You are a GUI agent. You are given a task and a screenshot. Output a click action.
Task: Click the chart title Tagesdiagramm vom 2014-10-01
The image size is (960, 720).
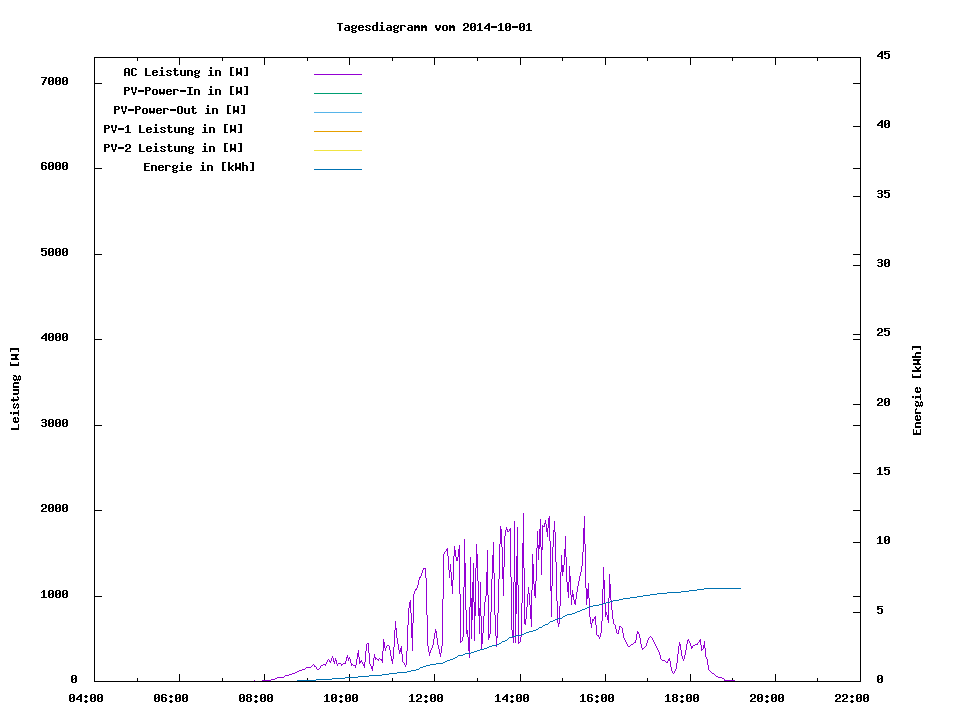[x=434, y=27]
